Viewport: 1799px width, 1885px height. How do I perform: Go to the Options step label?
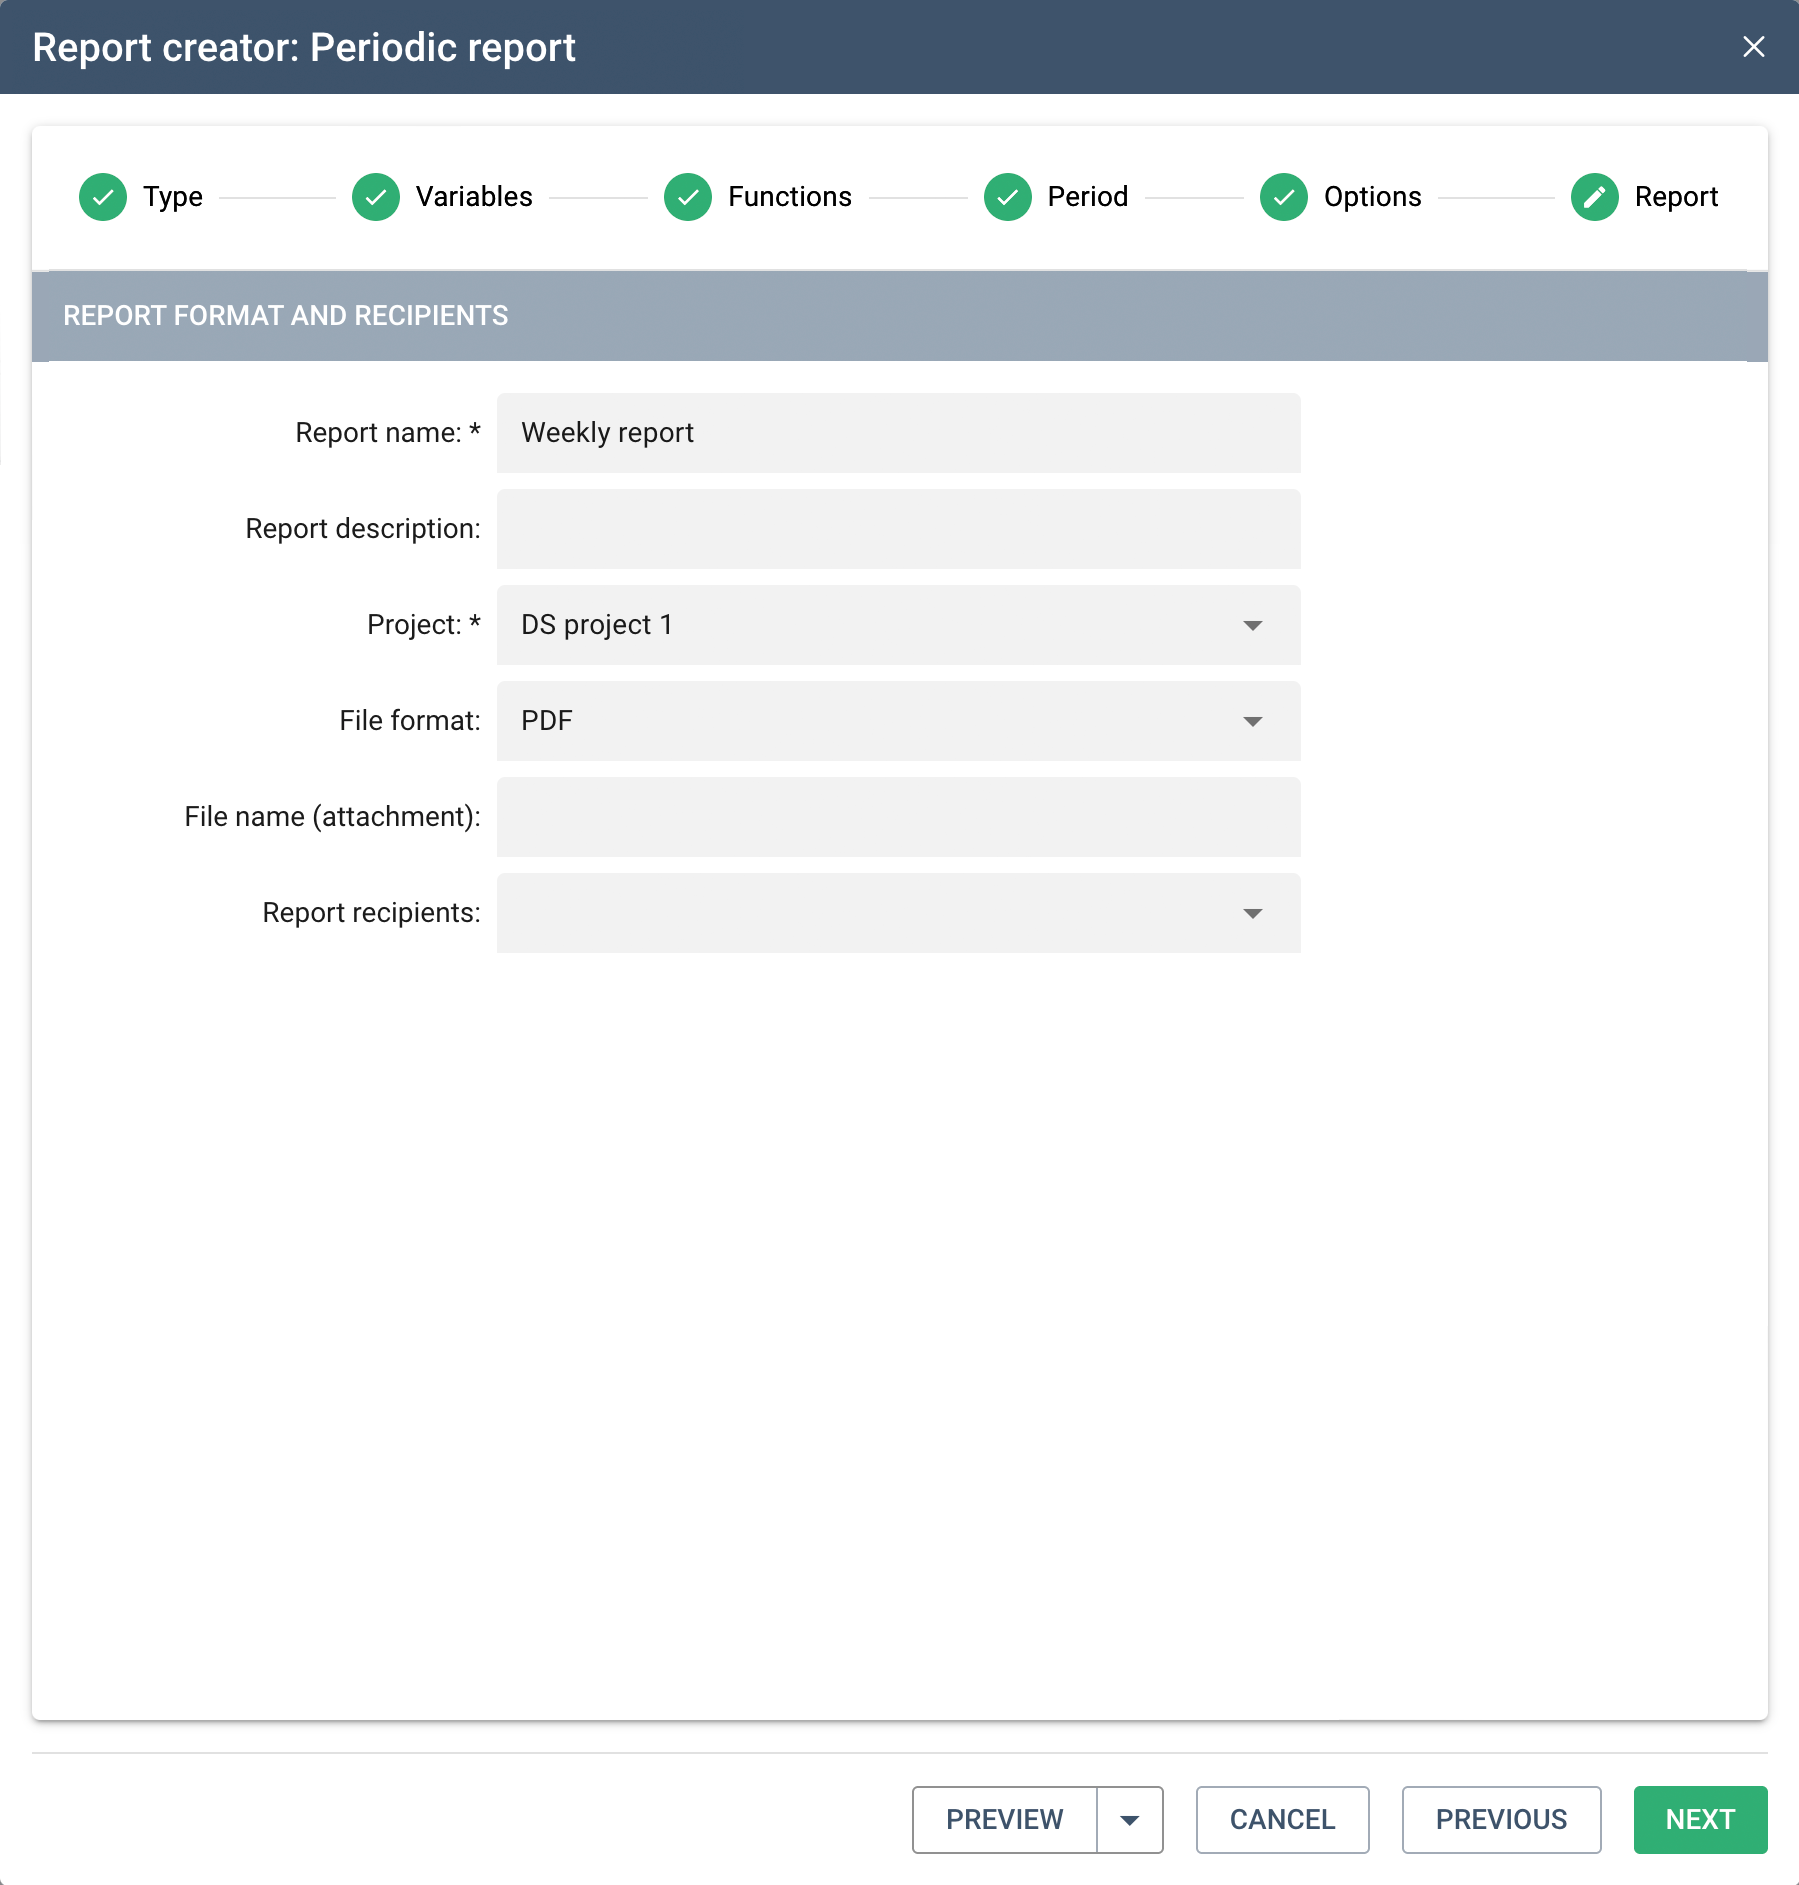click(1373, 197)
